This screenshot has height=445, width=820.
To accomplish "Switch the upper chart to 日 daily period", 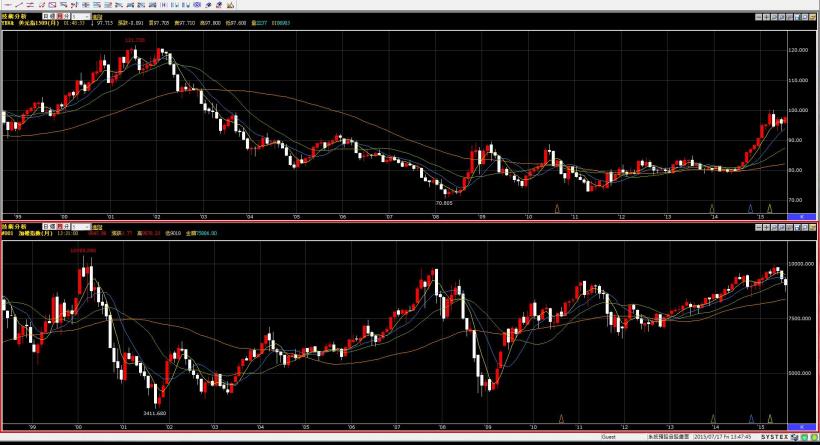I will (x=48, y=18).
